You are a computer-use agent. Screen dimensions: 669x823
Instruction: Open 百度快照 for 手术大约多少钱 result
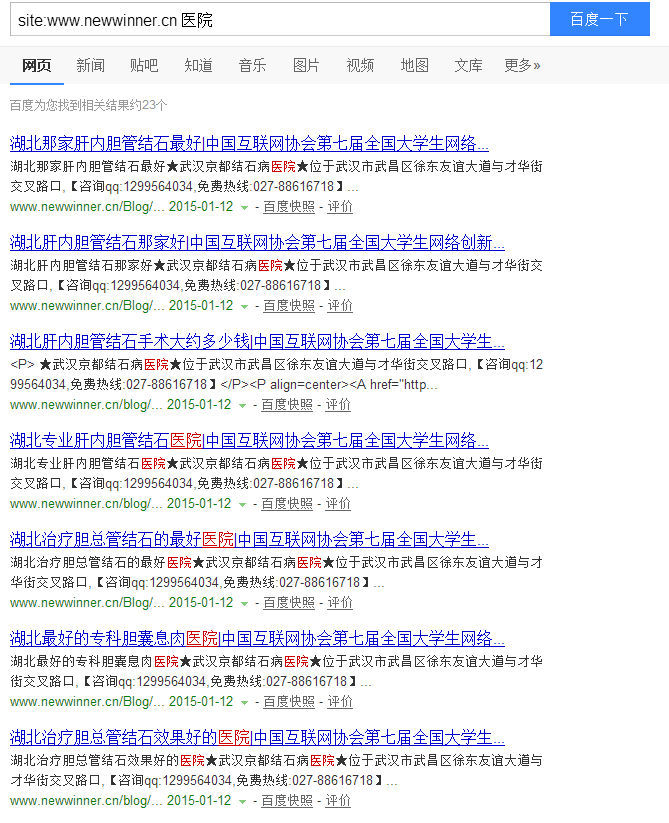pos(287,405)
